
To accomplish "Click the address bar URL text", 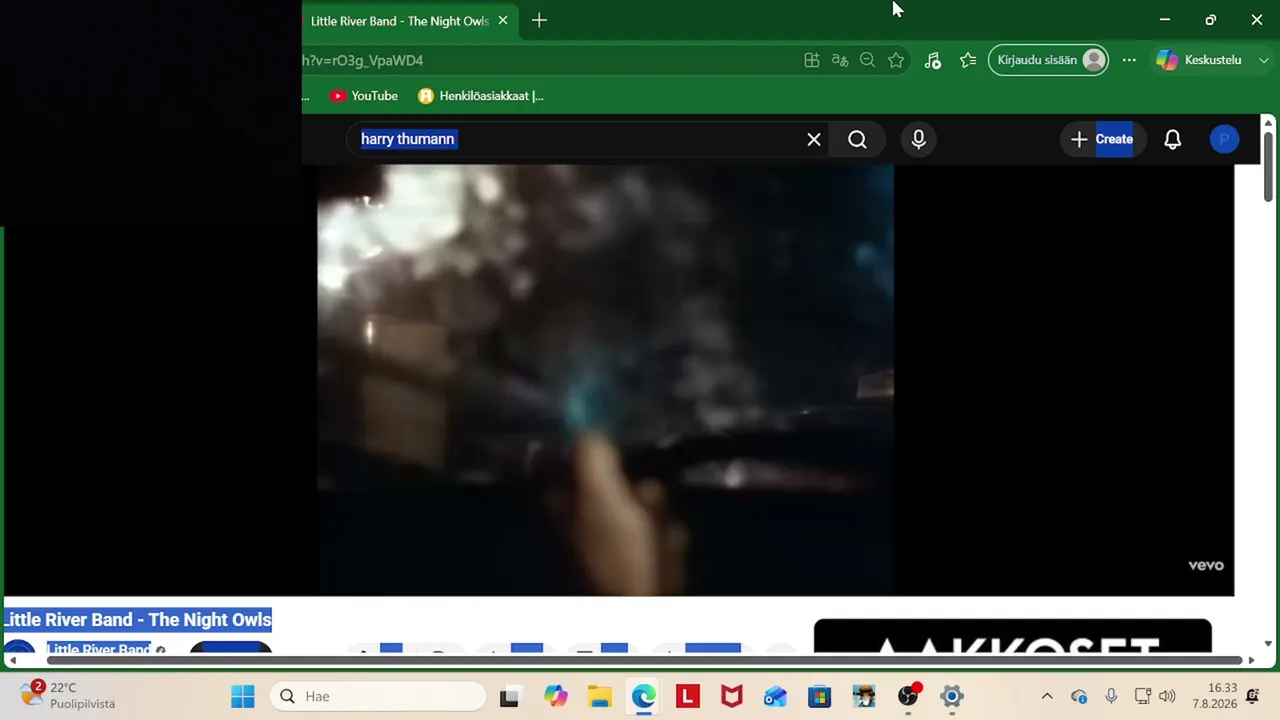I will tap(363, 60).
